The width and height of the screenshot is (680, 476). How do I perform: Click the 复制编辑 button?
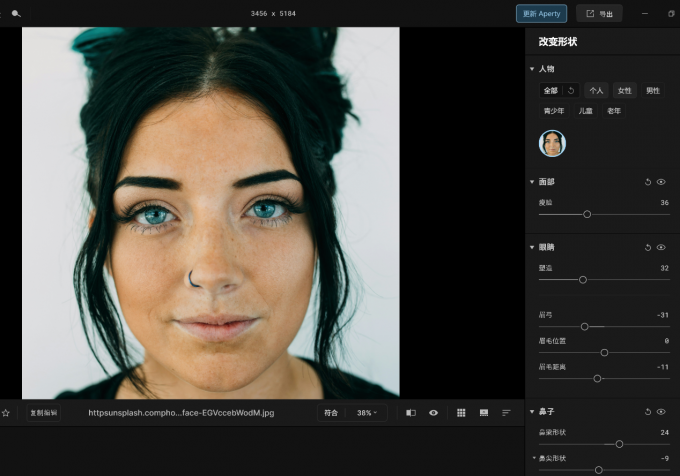click(x=43, y=413)
